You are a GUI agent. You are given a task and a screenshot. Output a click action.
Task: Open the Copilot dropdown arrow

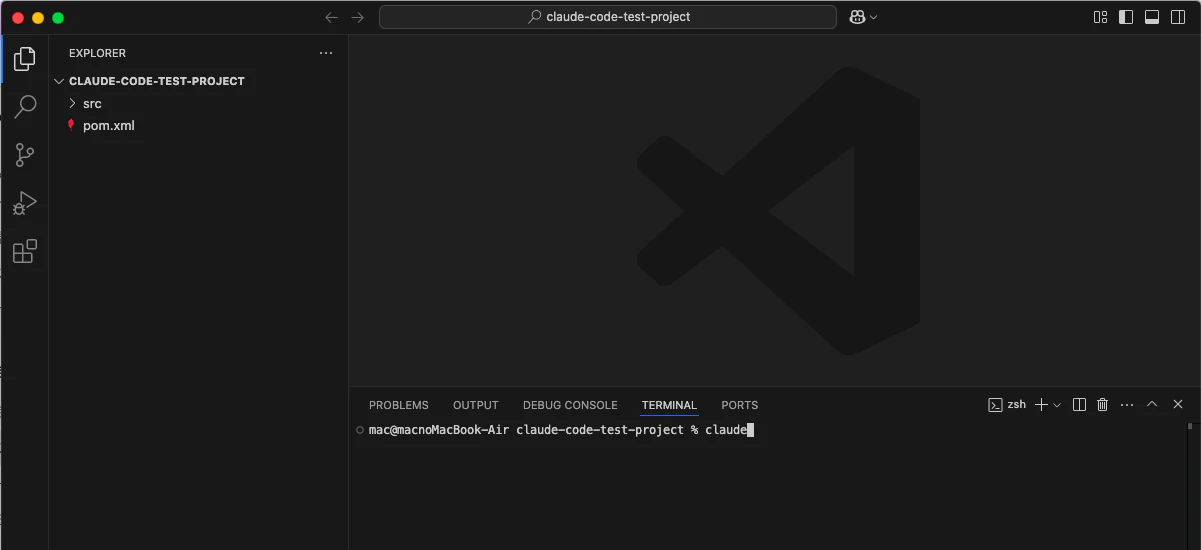[x=874, y=17]
